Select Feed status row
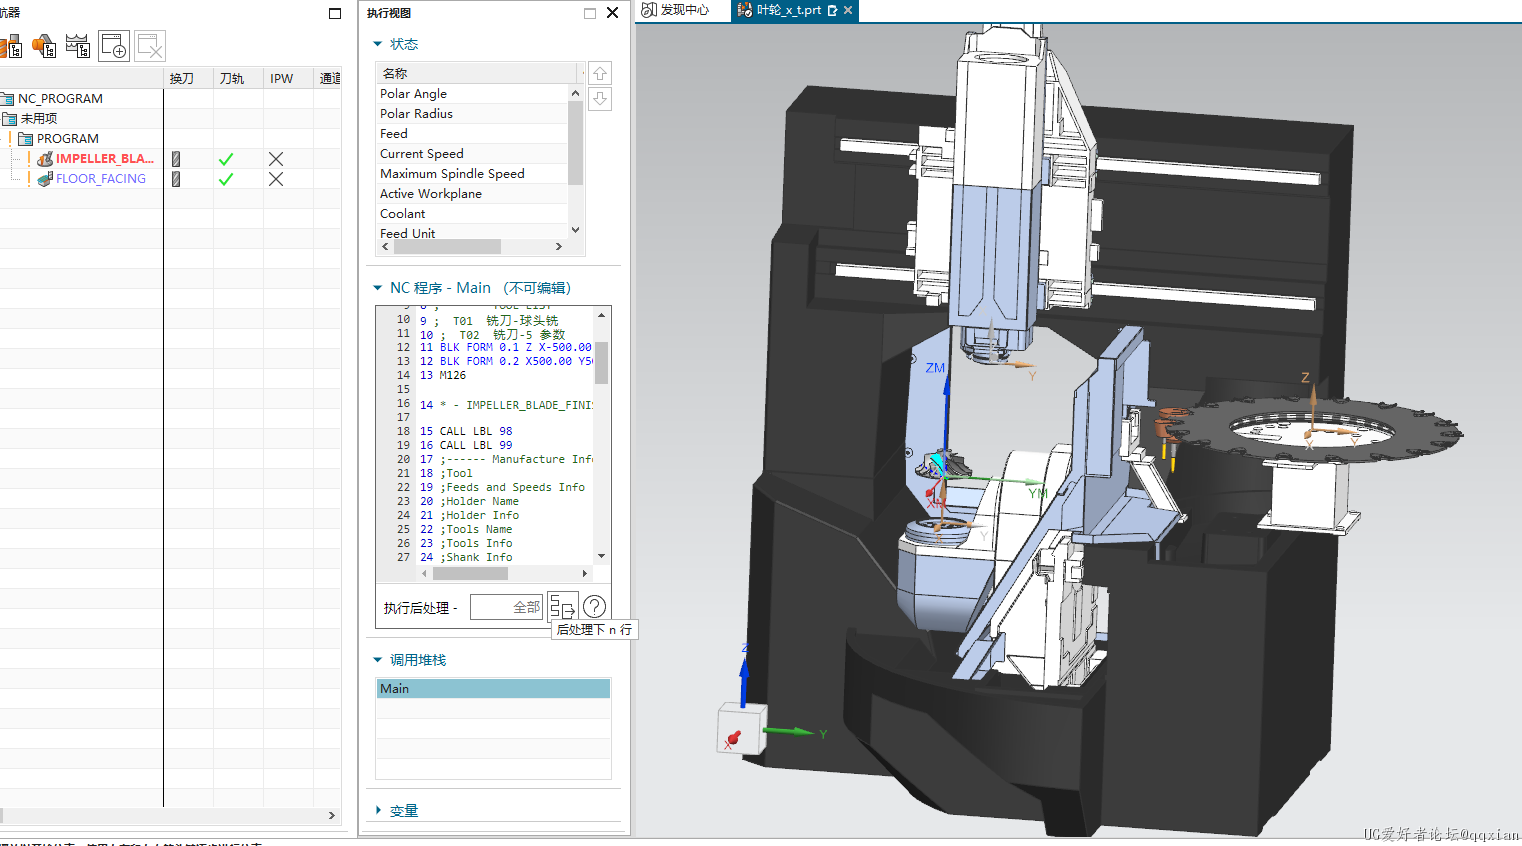Image resolution: width=1522 pixels, height=846 pixels. (472, 134)
